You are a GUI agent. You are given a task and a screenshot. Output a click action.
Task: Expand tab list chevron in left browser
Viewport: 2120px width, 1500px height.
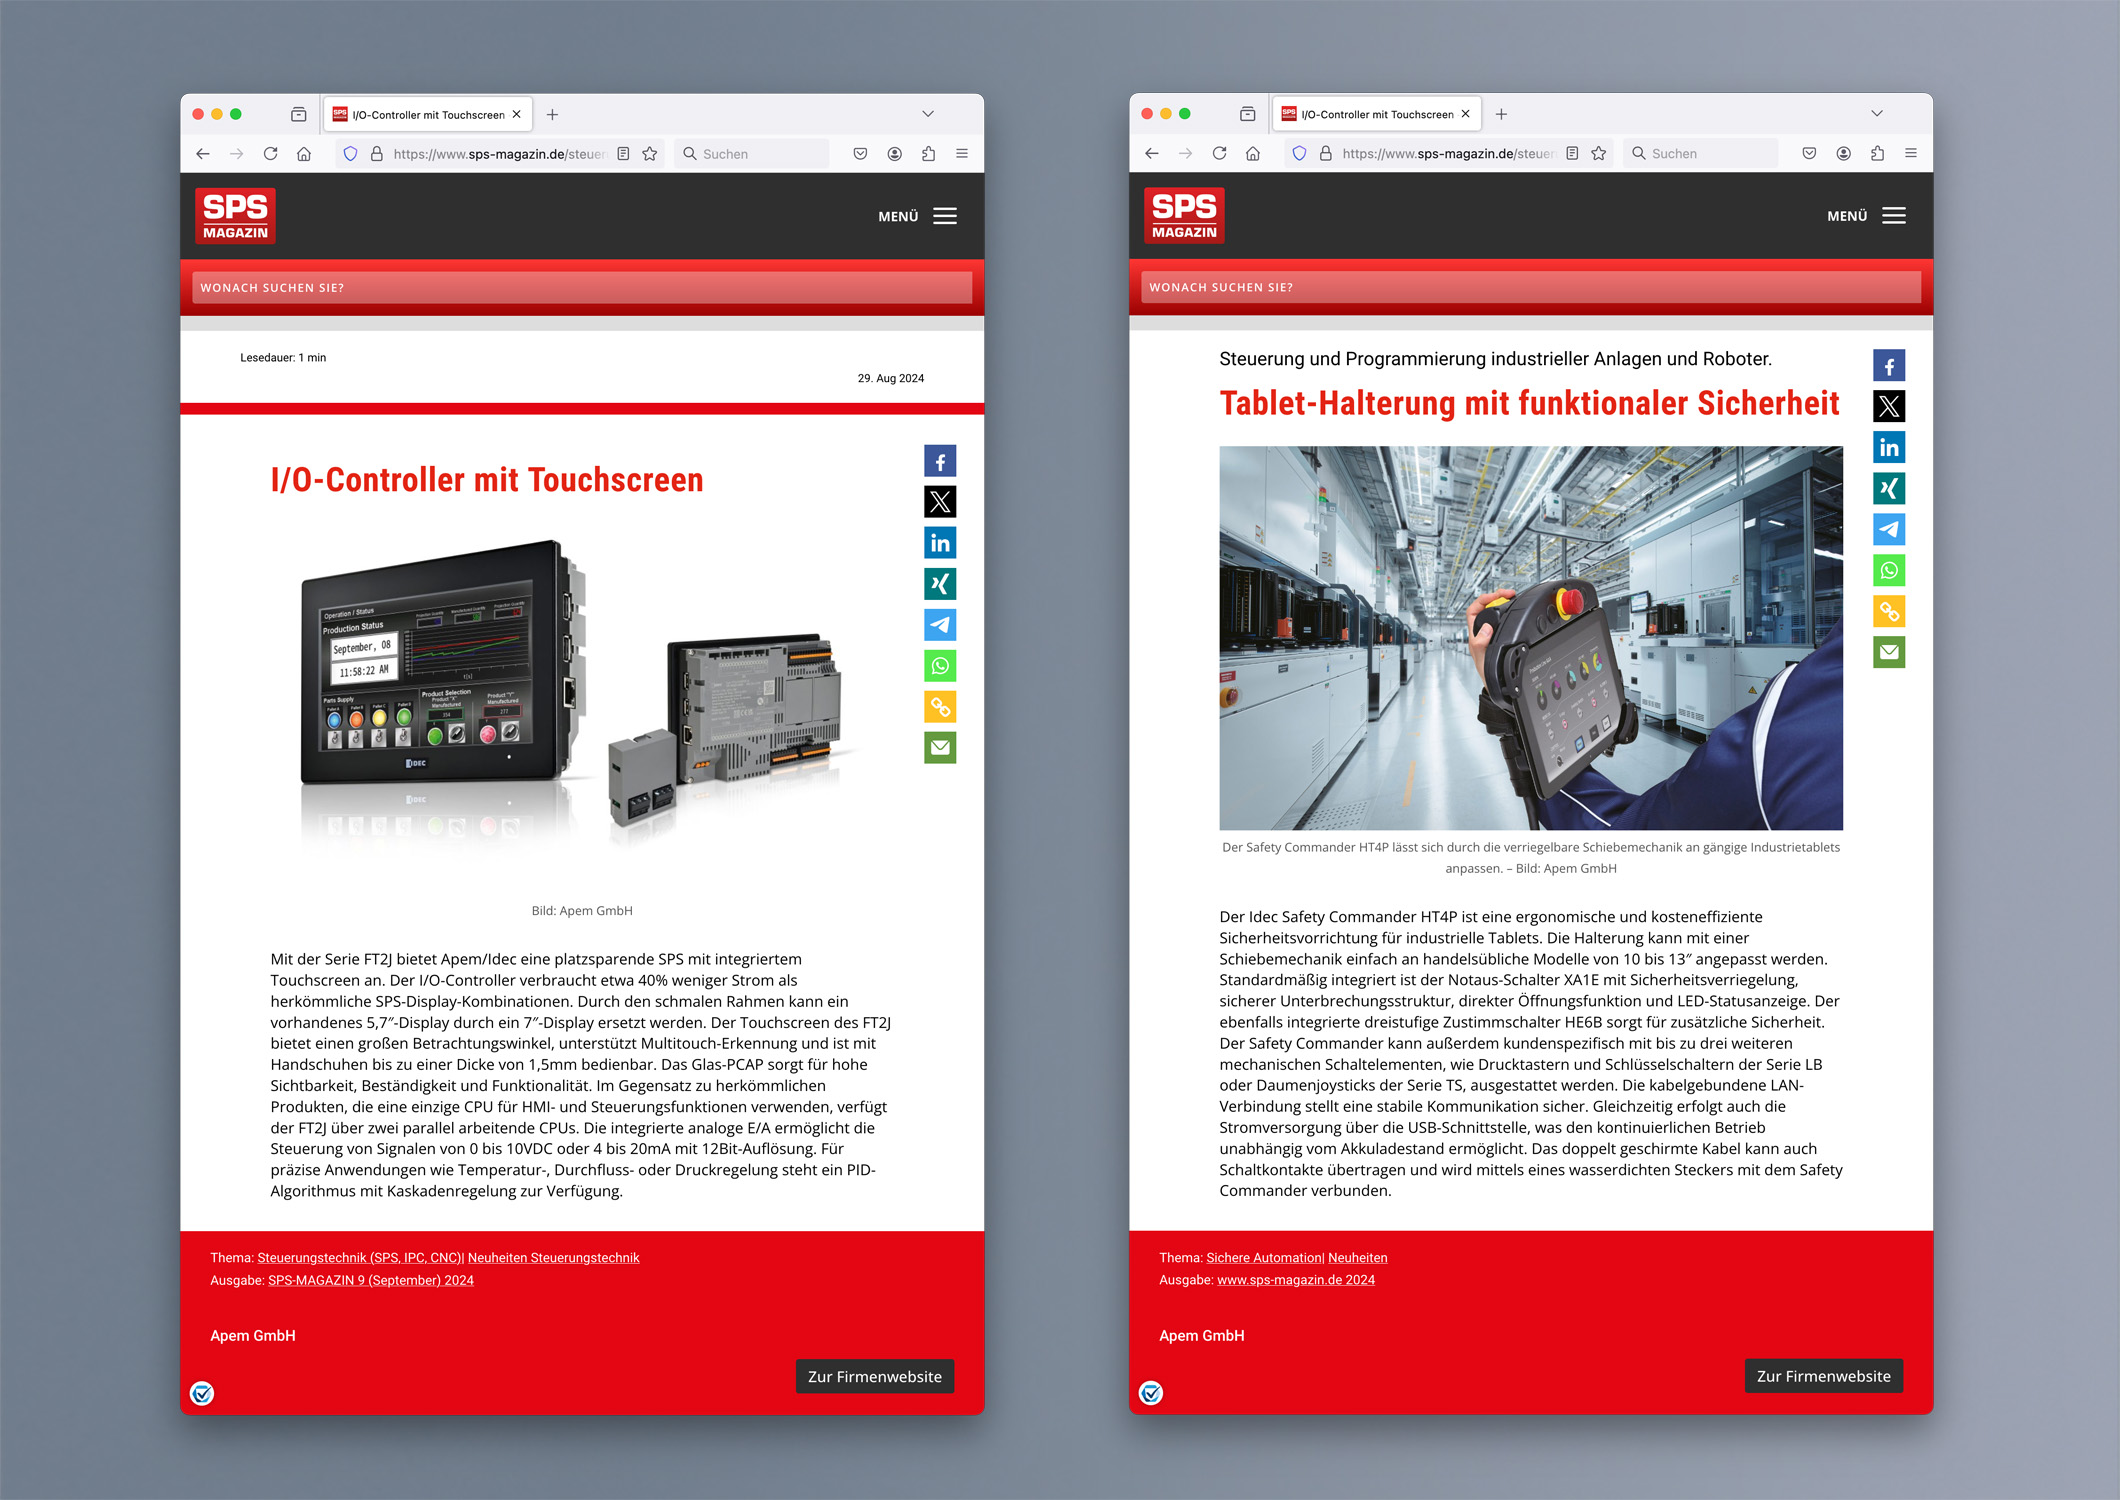coord(928,114)
